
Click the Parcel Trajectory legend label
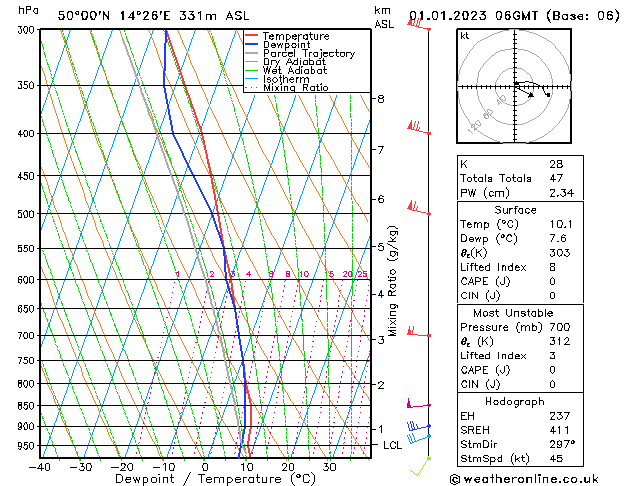click(308, 54)
